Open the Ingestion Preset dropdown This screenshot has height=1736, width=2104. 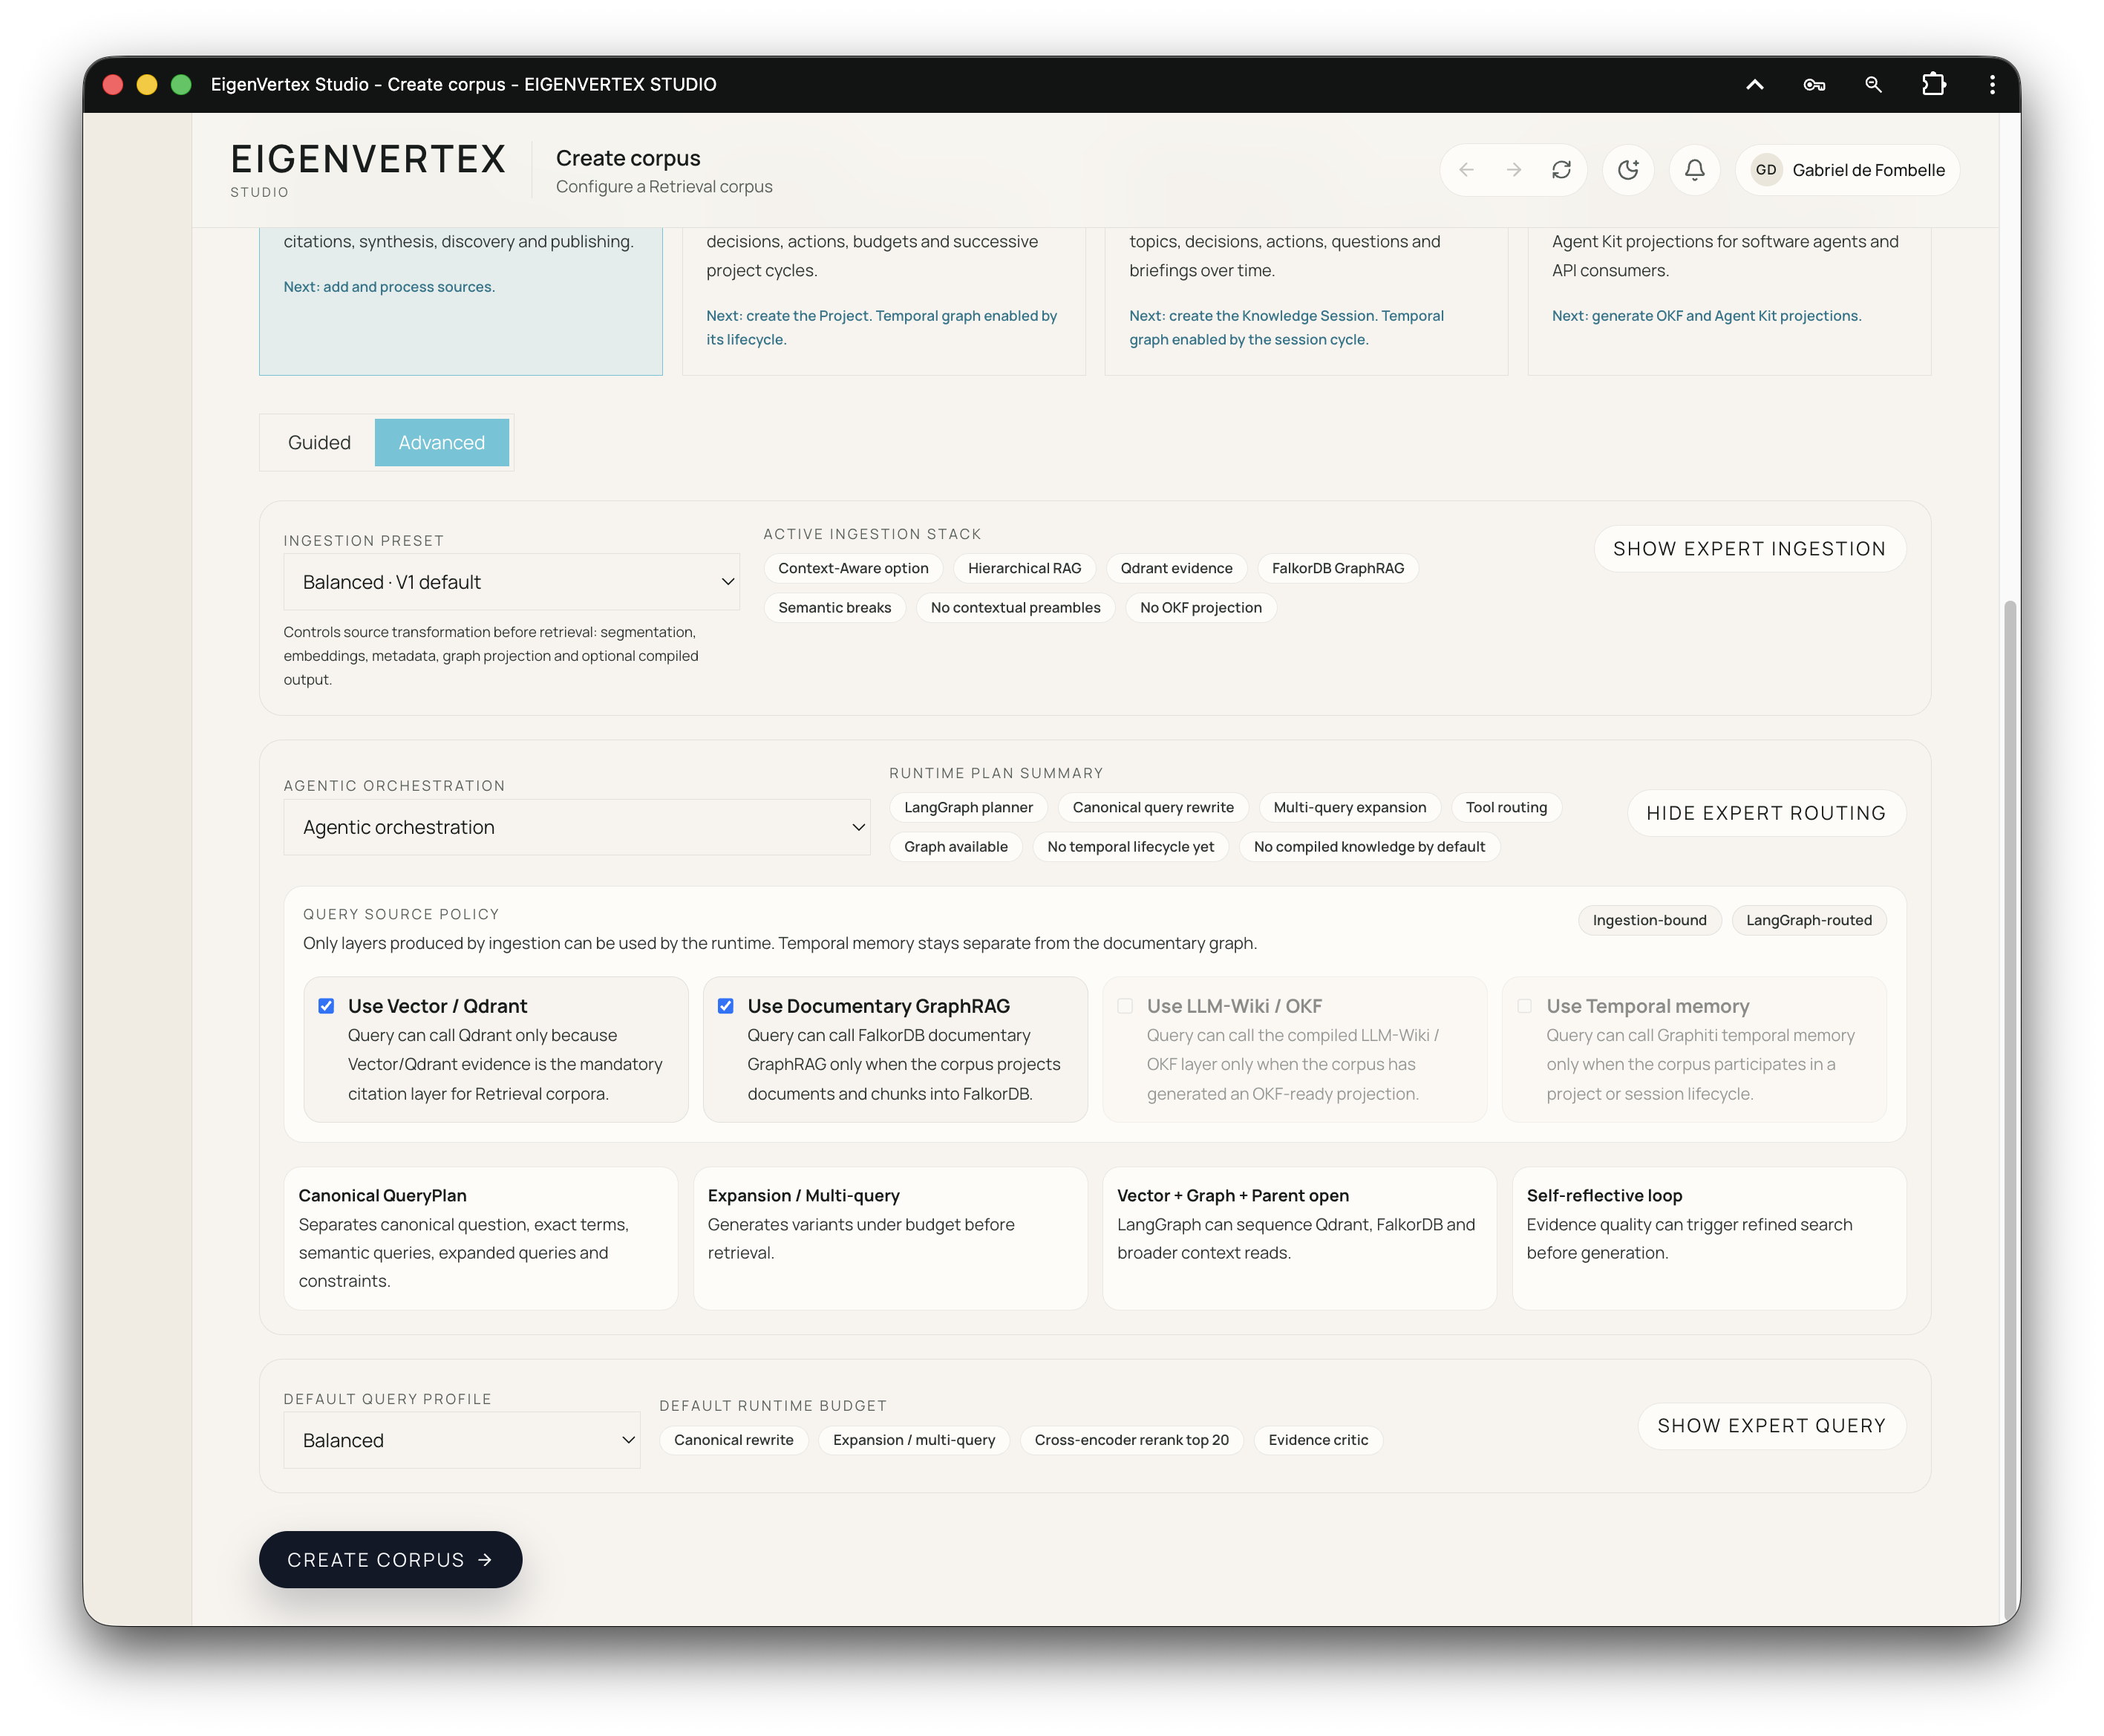512,582
